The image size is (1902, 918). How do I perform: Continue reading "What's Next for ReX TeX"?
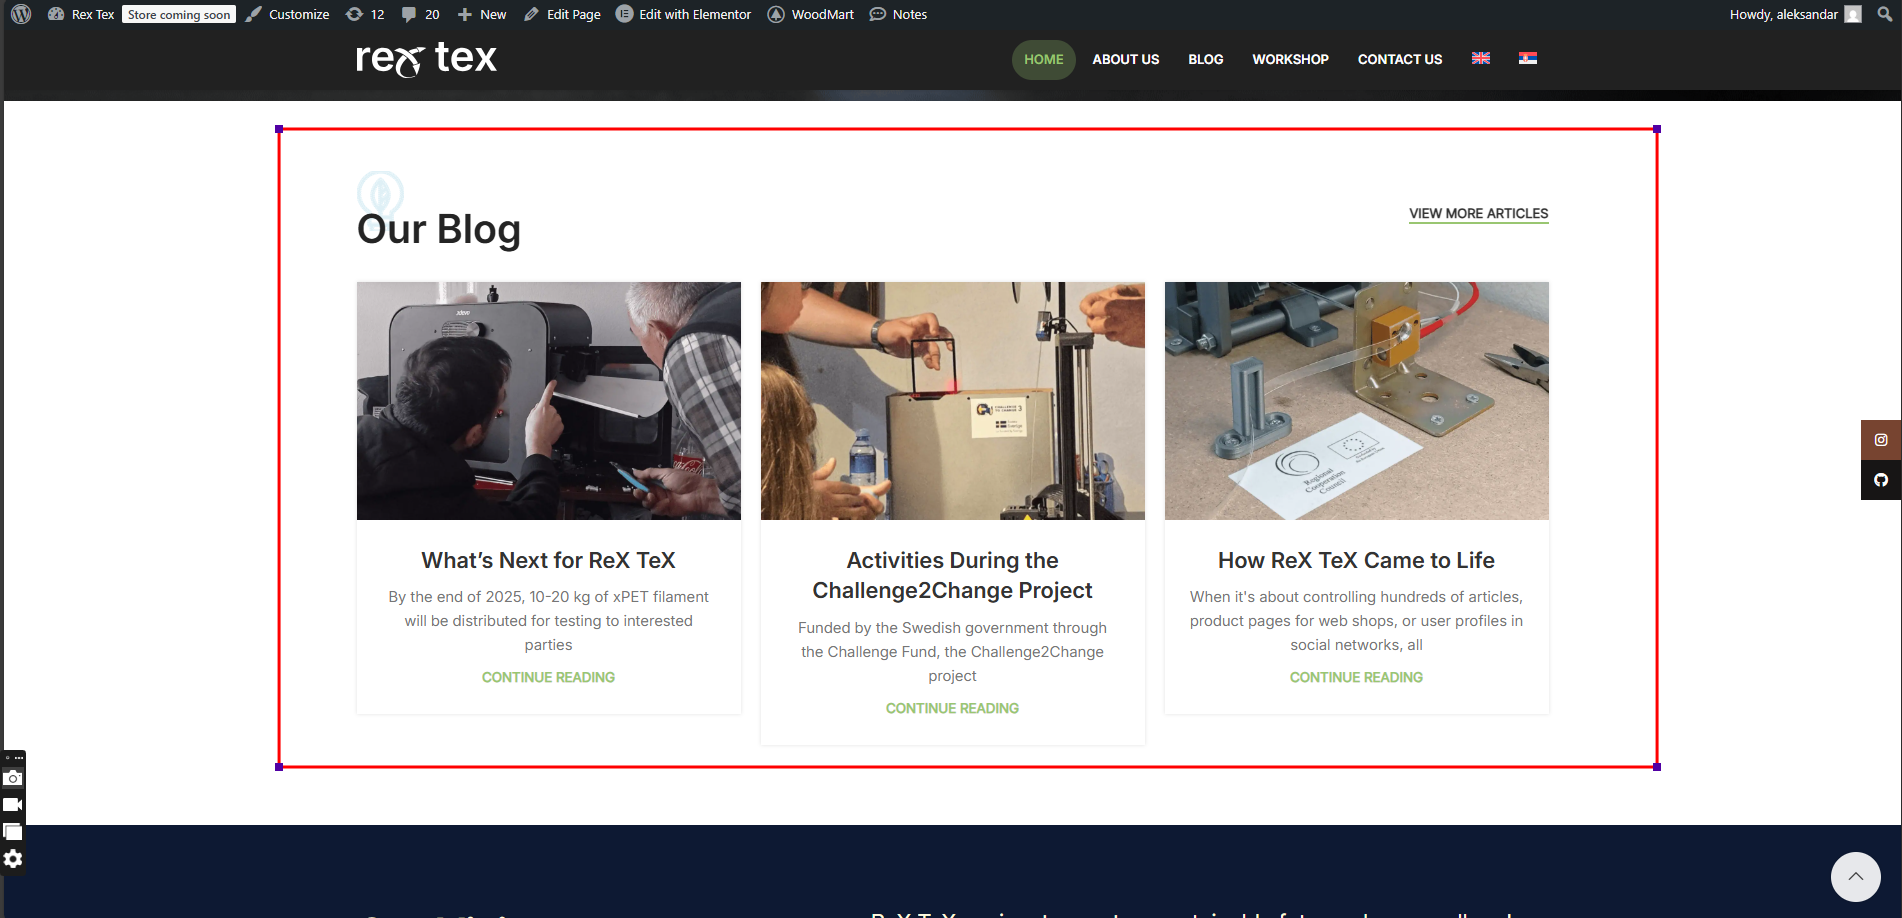(549, 677)
